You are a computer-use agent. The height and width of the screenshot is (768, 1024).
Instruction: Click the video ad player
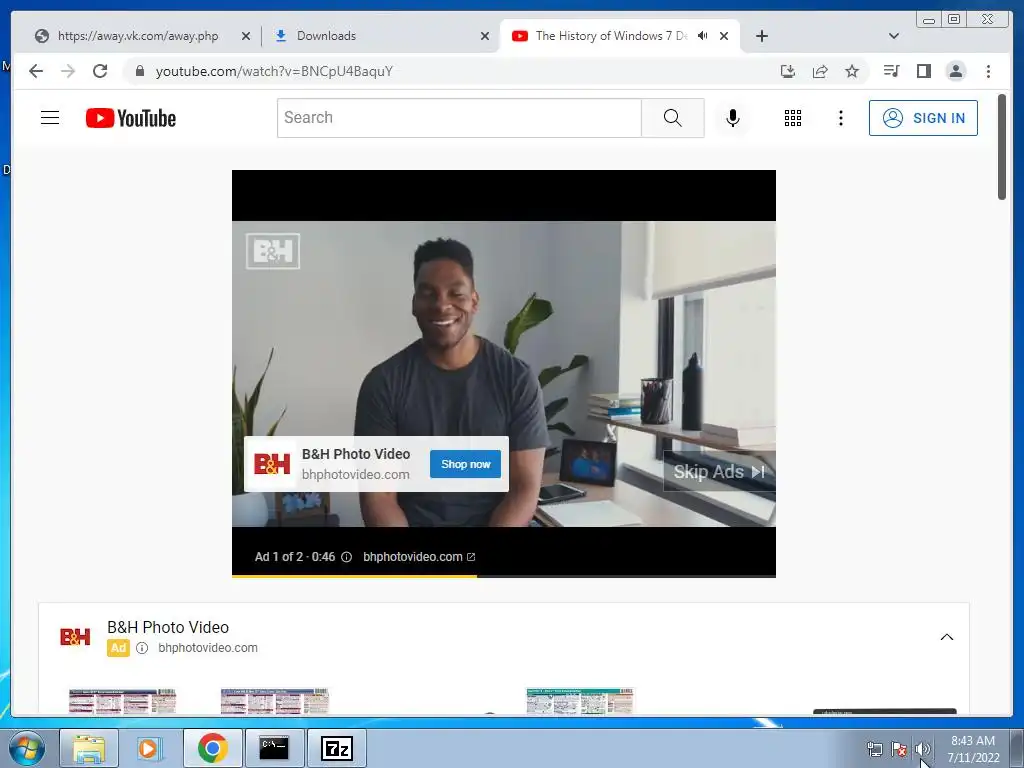(x=504, y=374)
